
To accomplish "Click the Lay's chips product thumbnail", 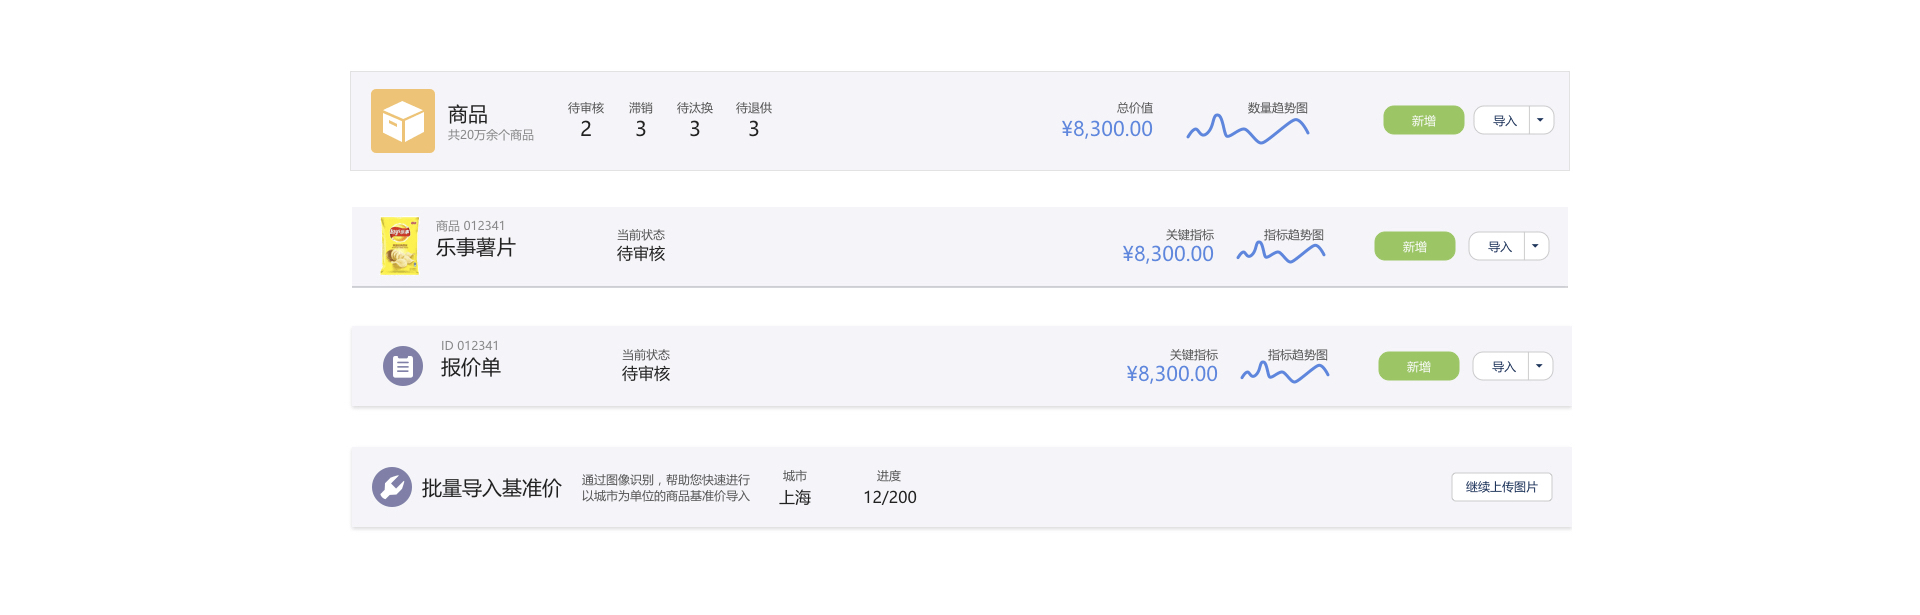I will click(x=399, y=246).
